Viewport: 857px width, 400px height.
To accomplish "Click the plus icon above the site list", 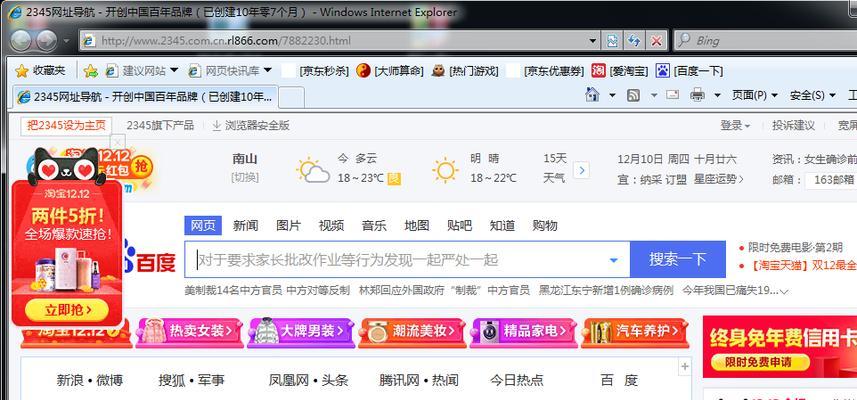I will click(x=684, y=367).
